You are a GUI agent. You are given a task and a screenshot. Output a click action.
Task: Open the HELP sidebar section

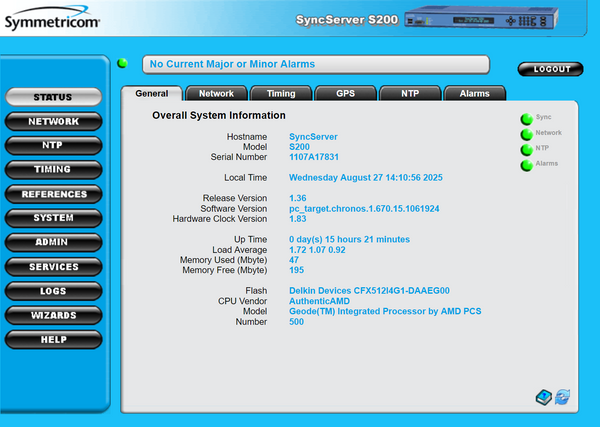coord(53,339)
